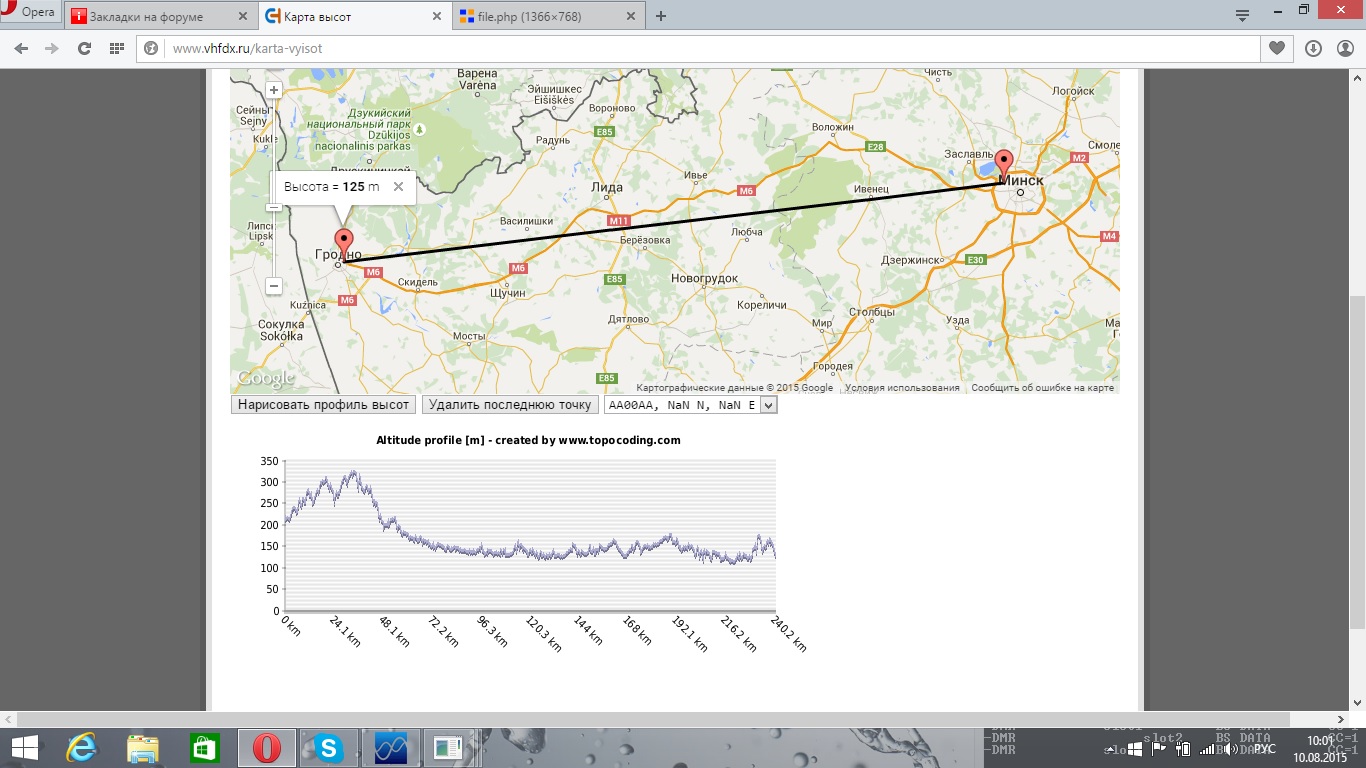Open the Opera main menu
Image resolution: width=1366 pixels, height=768 pixels.
coord(30,12)
